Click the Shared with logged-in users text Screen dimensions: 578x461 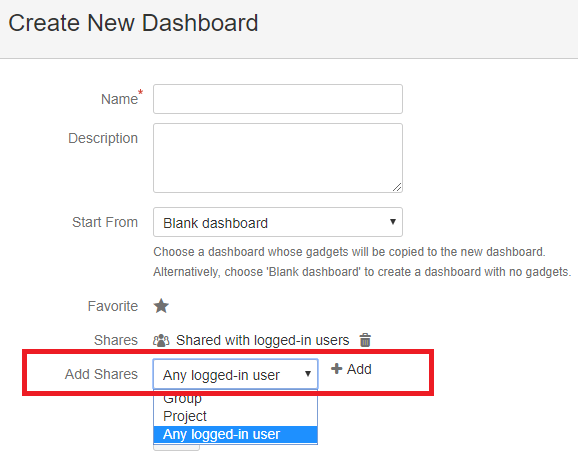262,340
